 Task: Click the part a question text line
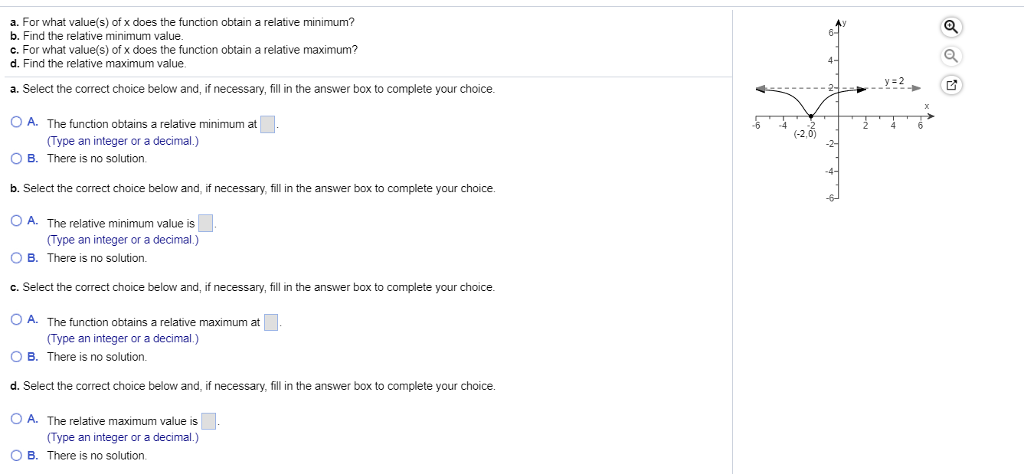click(x=183, y=22)
